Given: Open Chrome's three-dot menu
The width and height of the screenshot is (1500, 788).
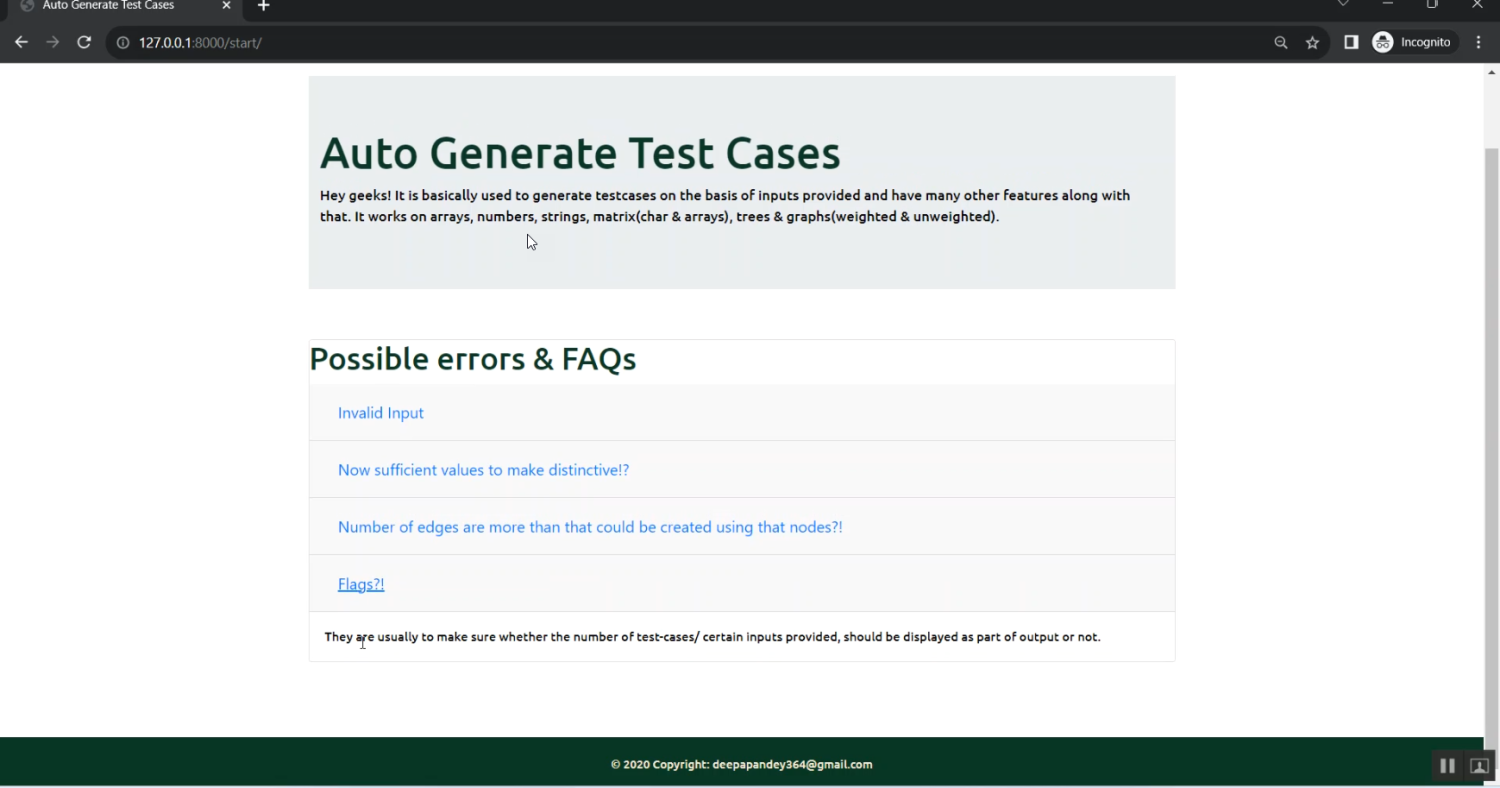Looking at the screenshot, I should pyautogui.click(x=1478, y=42).
